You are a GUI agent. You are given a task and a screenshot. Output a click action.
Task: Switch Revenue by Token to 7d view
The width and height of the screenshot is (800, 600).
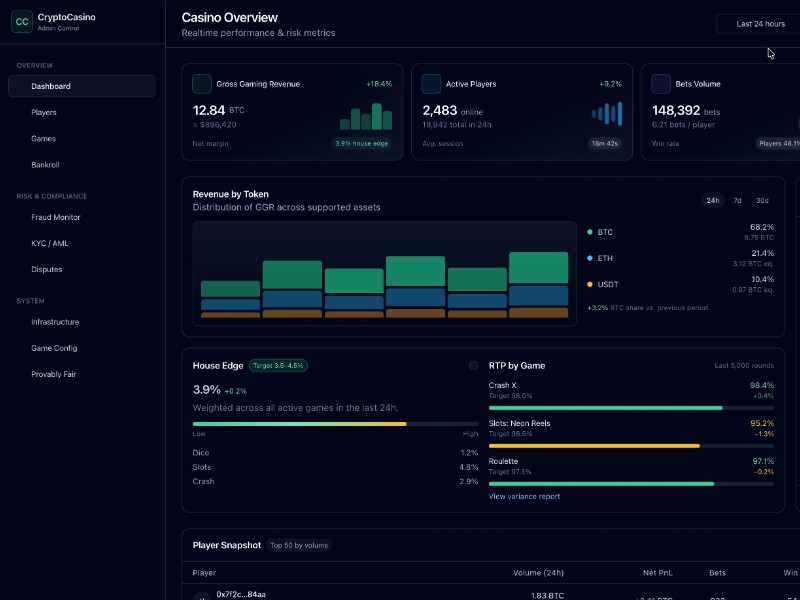pyautogui.click(x=738, y=200)
